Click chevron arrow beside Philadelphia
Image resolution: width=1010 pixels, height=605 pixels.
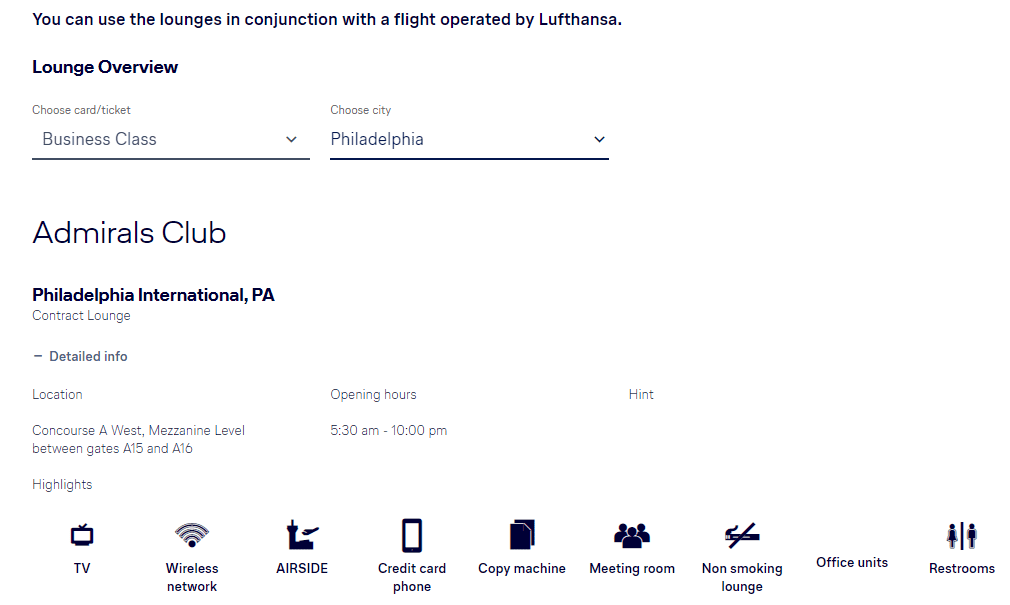[600, 140]
